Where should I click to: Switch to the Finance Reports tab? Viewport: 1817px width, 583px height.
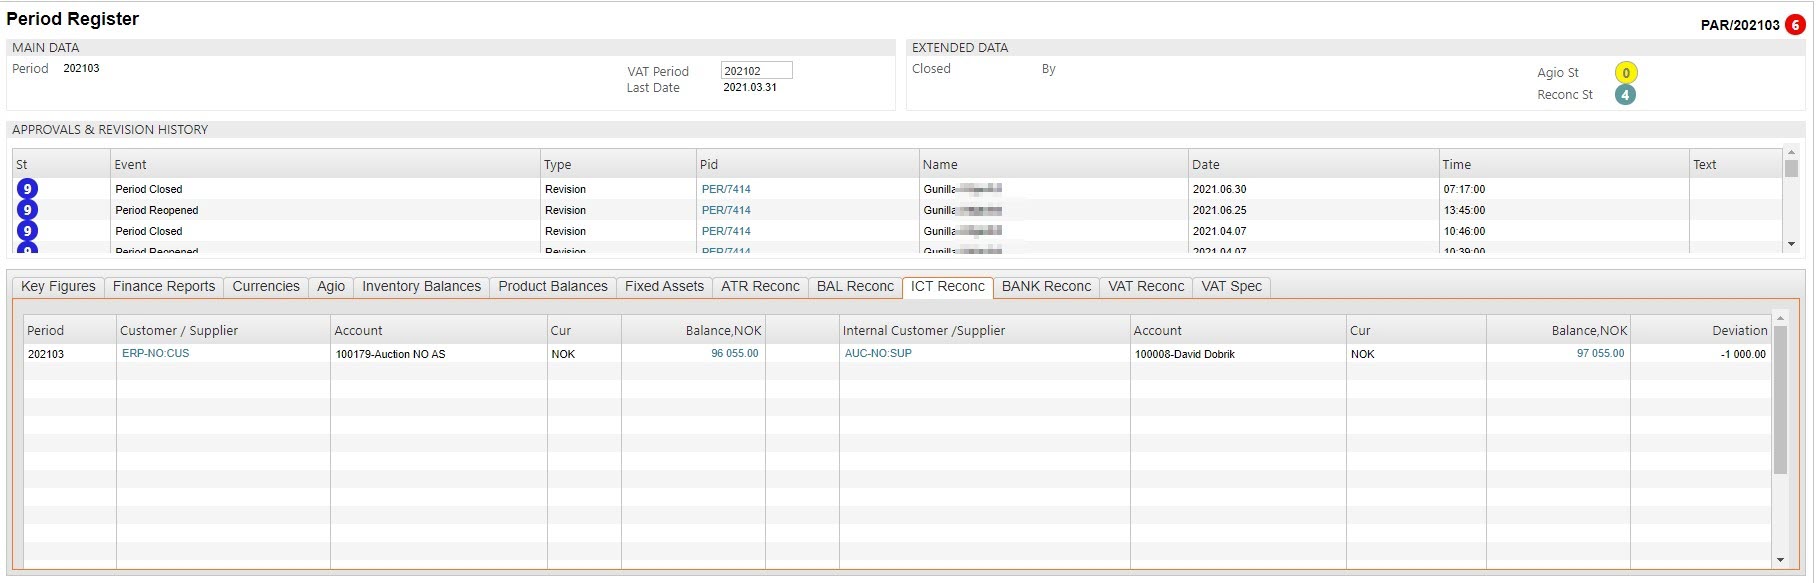point(164,287)
